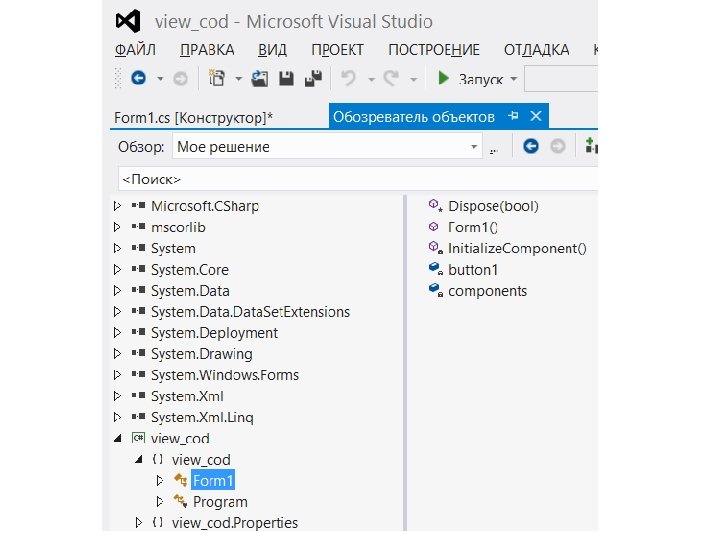This screenshot has width=720, height=540.
Task: Select the Form1() constructor member
Action: [x=473, y=227]
